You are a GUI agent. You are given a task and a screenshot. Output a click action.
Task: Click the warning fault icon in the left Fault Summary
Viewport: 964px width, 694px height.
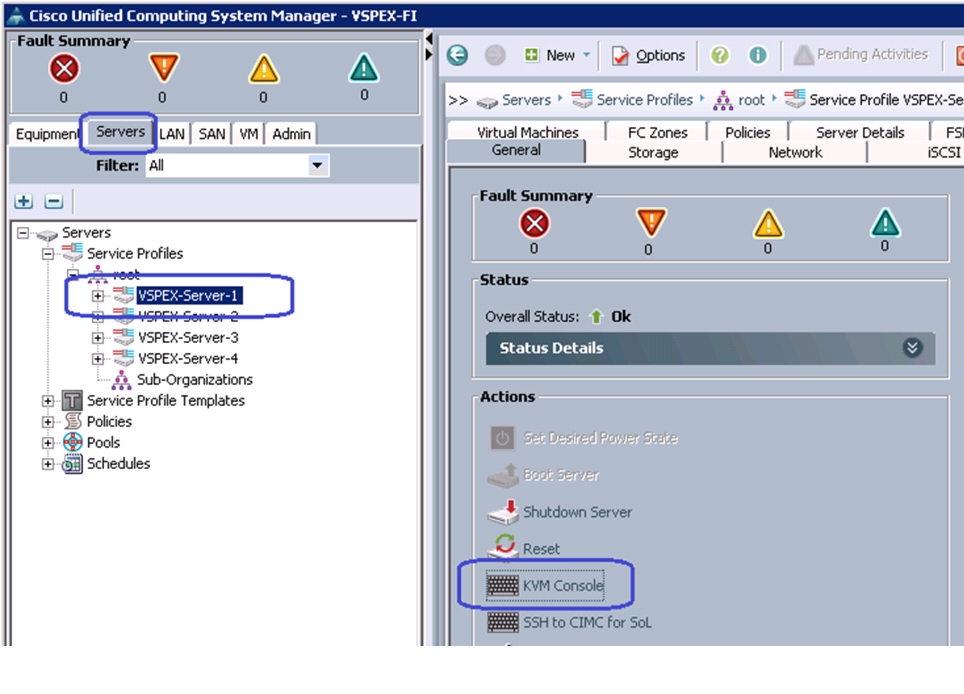coord(363,68)
